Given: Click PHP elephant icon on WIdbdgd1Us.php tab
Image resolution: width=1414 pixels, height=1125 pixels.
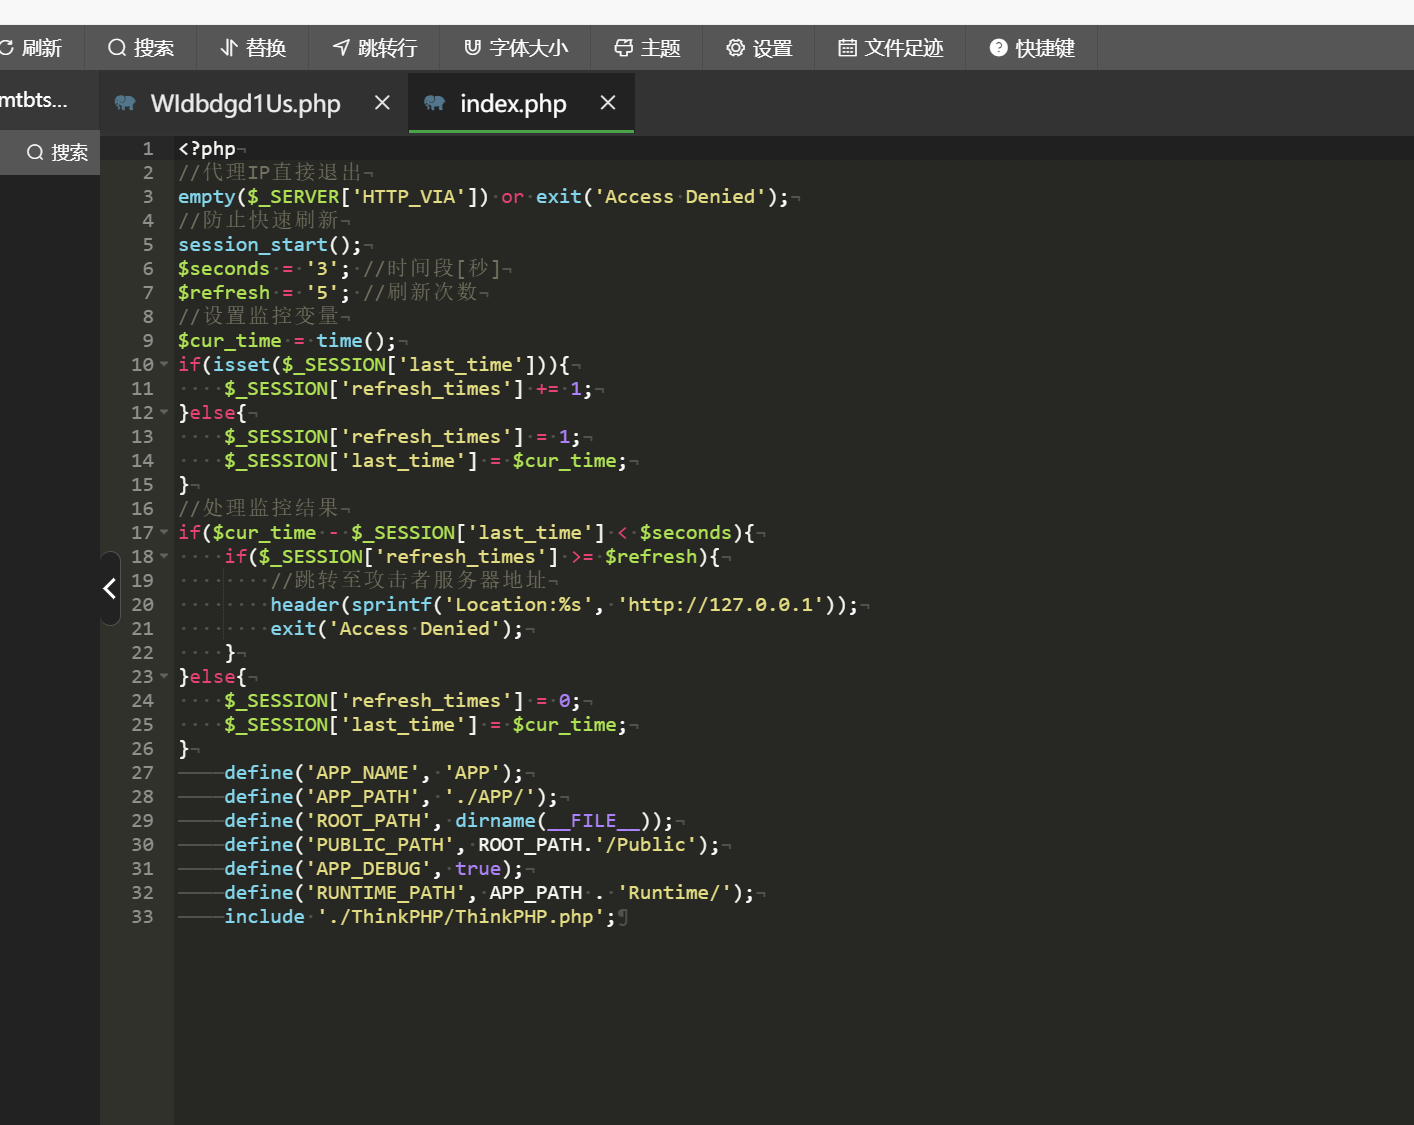Looking at the screenshot, I should click(125, 102).
